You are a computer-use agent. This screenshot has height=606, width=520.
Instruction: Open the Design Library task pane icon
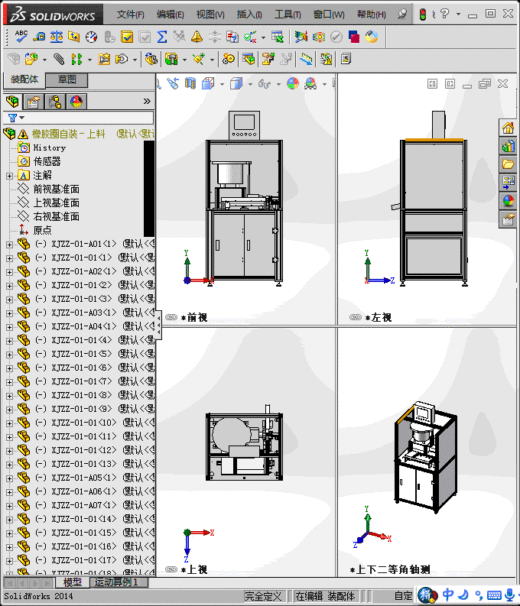[x=508, y=146]
